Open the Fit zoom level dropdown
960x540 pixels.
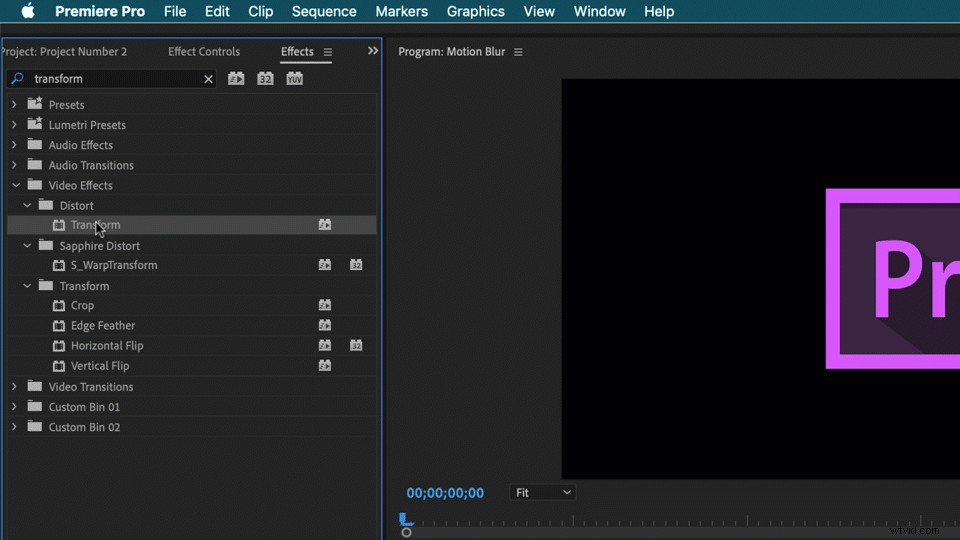[x=542, y=493]
